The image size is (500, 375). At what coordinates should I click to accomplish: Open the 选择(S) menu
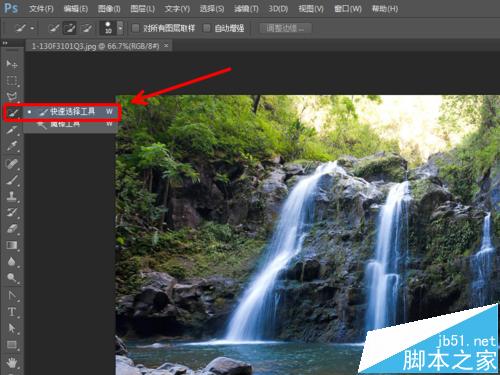212,9
